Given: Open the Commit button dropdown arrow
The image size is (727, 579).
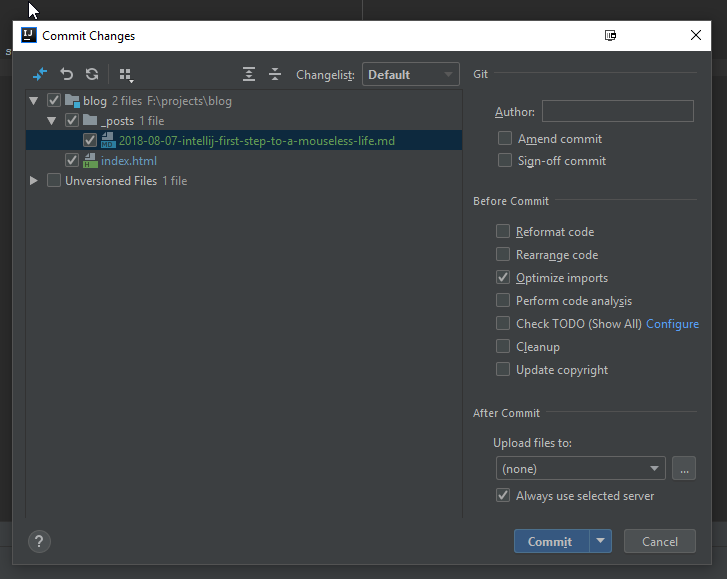Looking at the screenshot, I should coord(600,542).
